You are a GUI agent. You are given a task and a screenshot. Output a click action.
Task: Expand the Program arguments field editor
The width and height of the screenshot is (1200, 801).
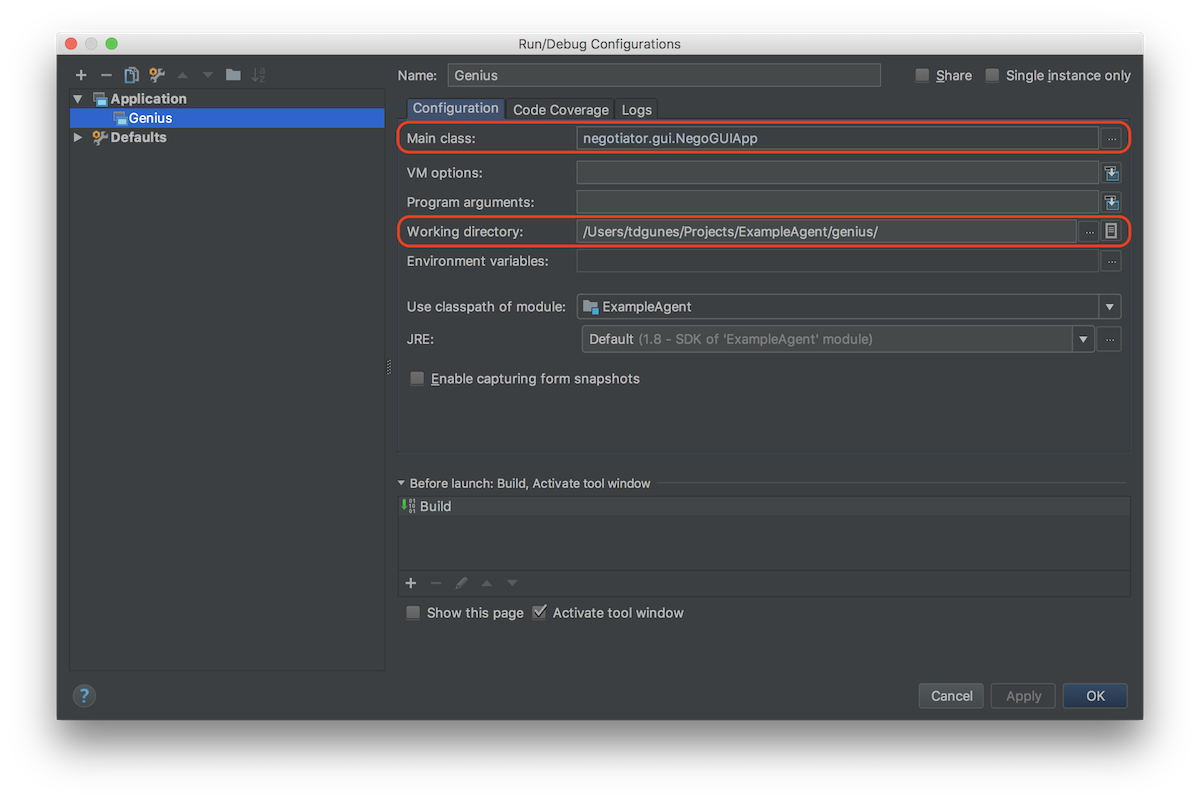coord(1111,202)
